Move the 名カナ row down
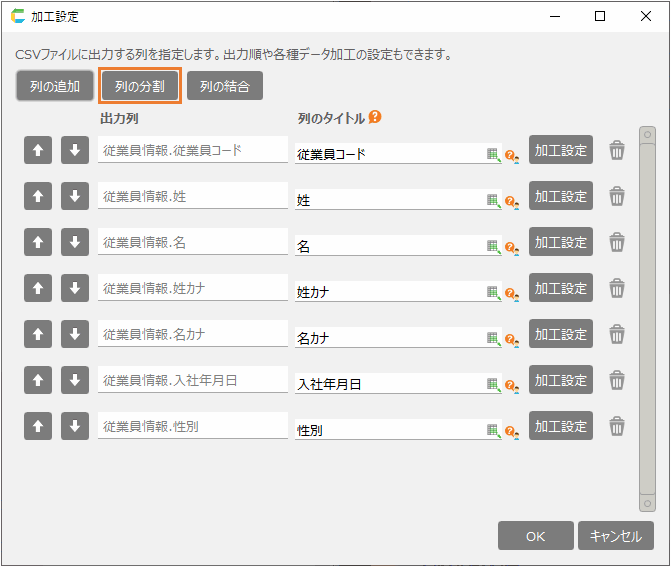The image size is (671, 567). (74, 334)
